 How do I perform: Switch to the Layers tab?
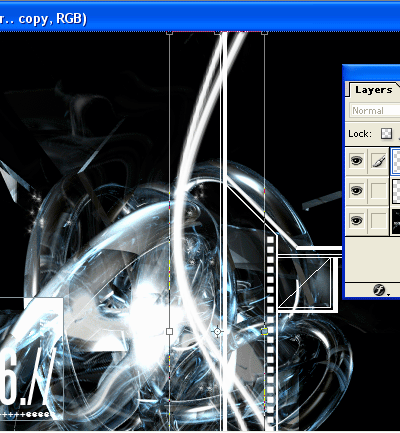[x=373, y=90]
